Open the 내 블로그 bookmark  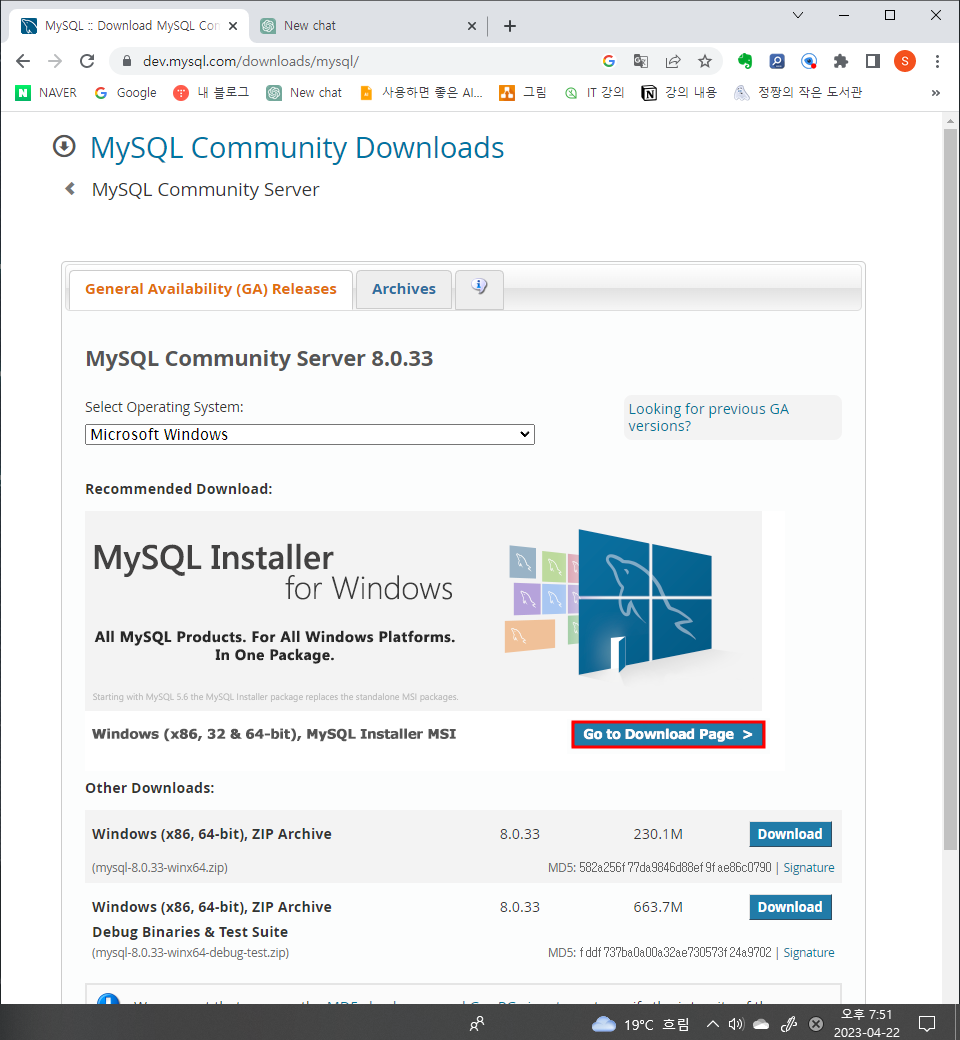(211, 93)
